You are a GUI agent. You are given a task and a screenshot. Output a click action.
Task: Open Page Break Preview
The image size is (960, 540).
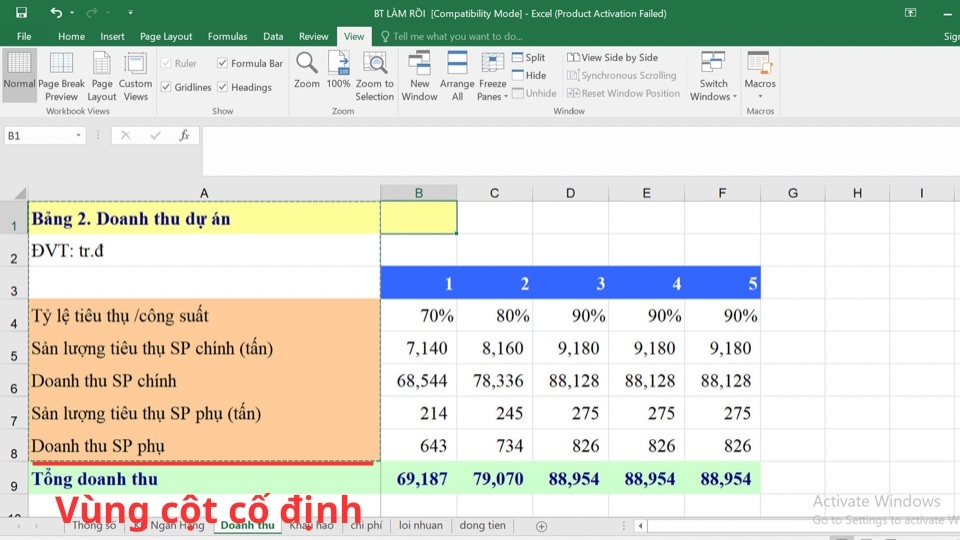pyautogui.click(x=61, y=77)
